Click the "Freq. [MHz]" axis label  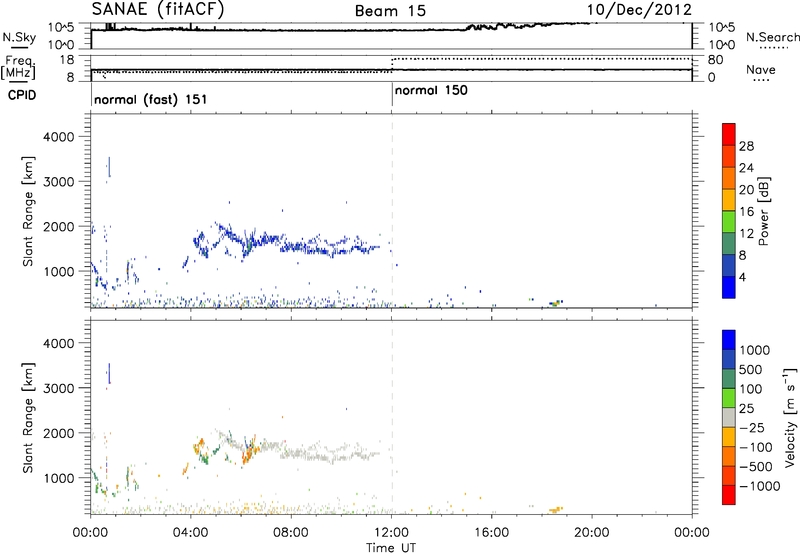point(19,67)
